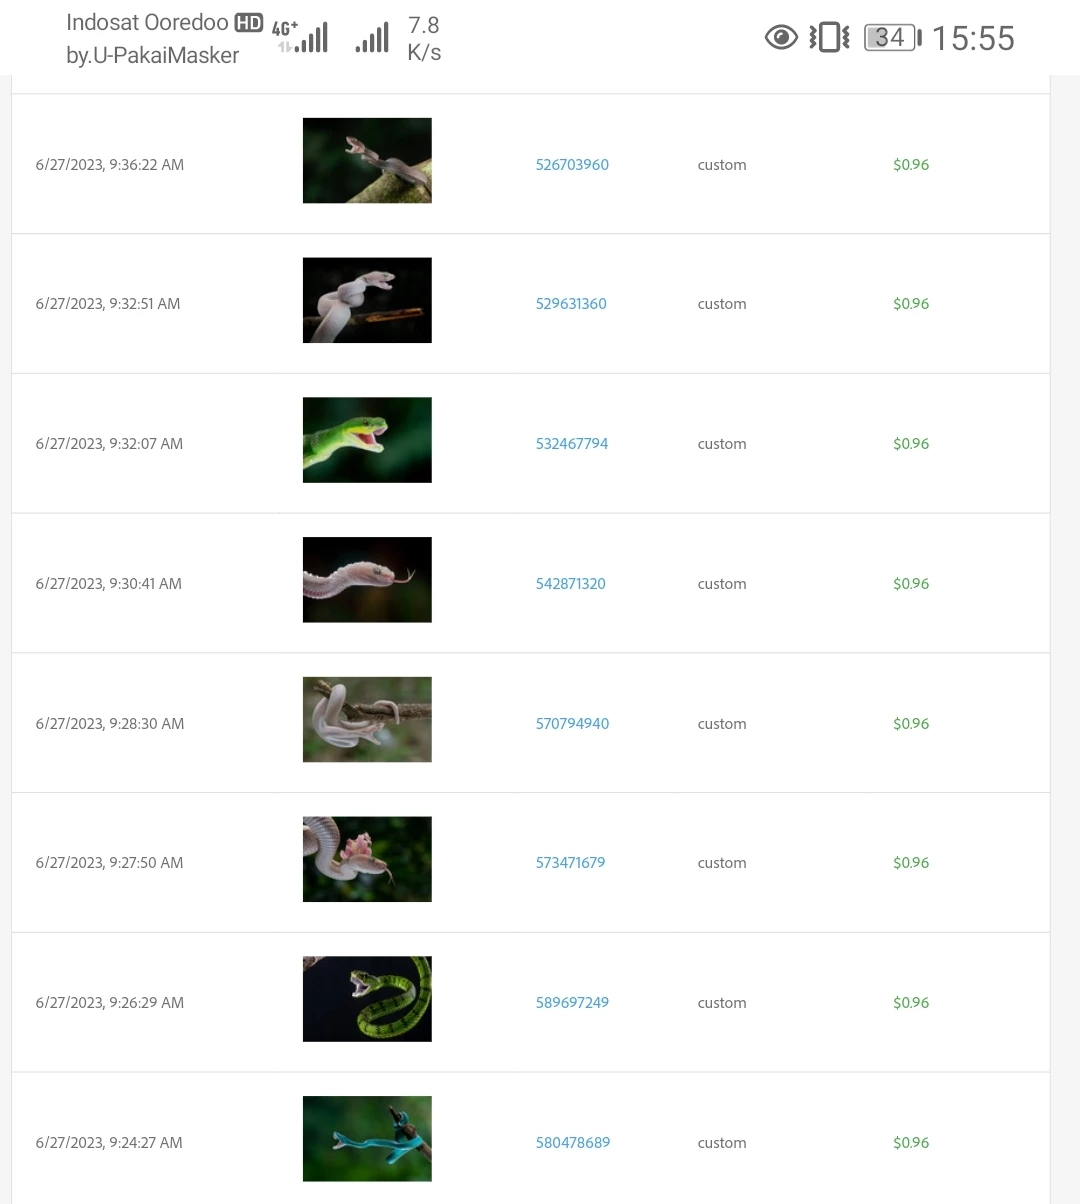Image resolution: width=1080 pixels, height=1204 pixels.
Task: Open asset ID link 529631360
Action: tap(571, 304)
